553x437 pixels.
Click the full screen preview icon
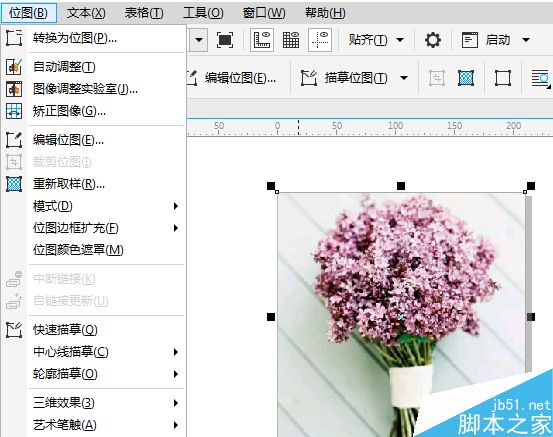tap(225, 40)
